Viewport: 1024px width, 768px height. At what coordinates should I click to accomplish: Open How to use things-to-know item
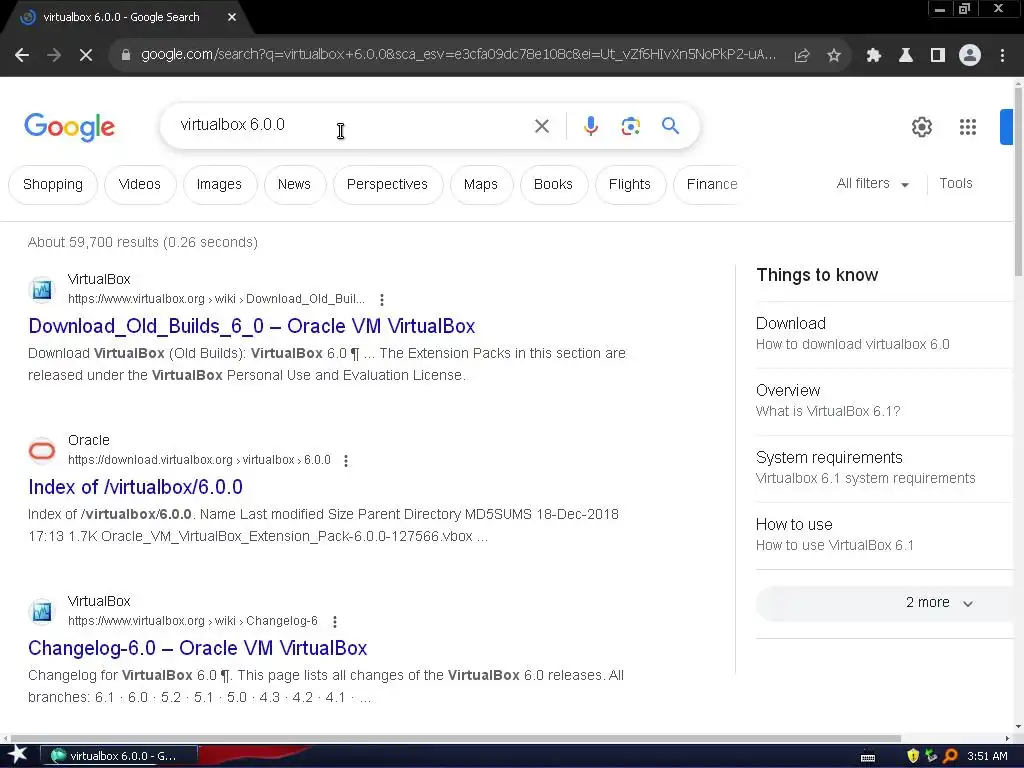point(884,535)
